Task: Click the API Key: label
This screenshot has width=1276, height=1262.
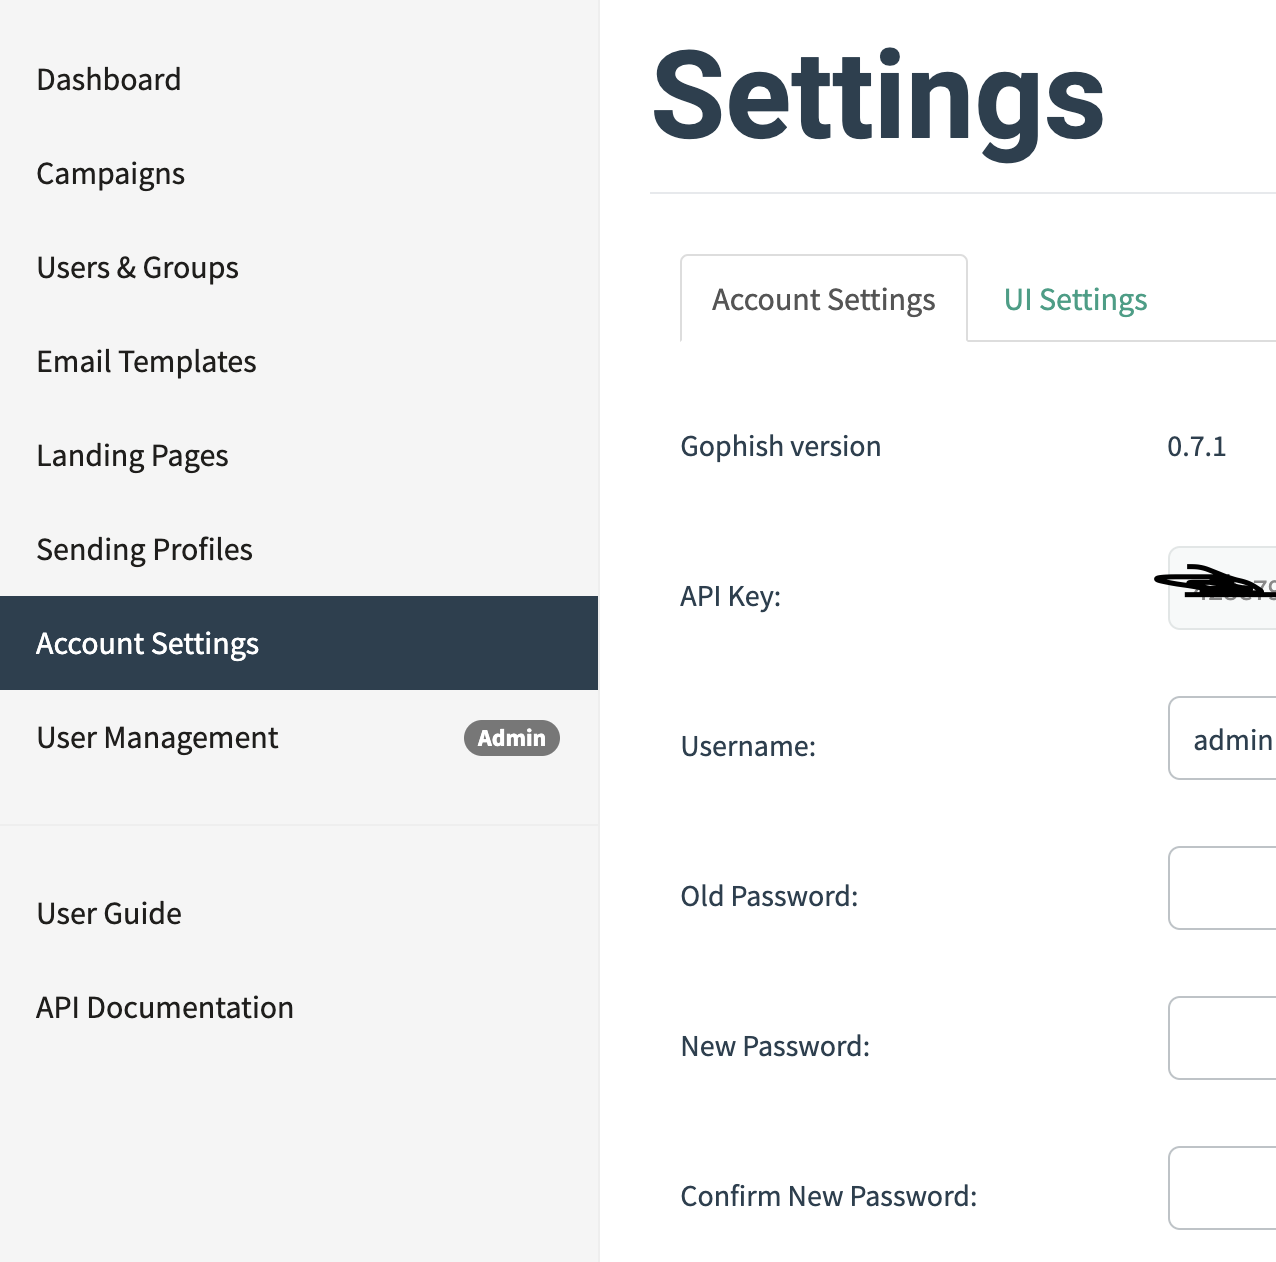Action: click(731, 596)
